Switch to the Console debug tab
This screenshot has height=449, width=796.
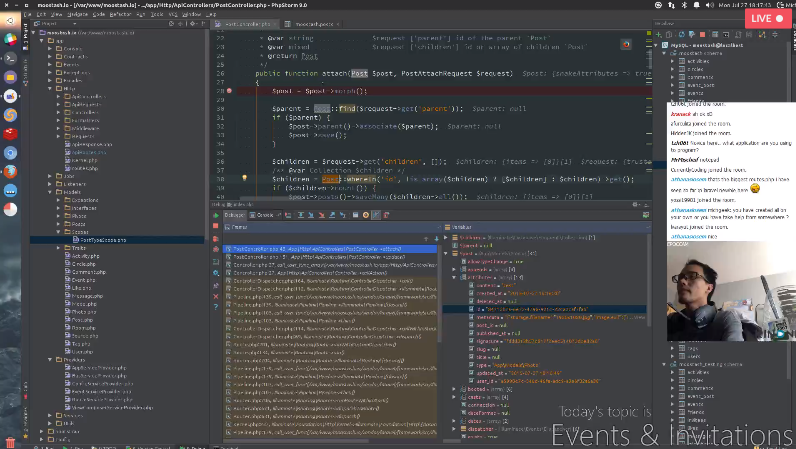point(264,215)
